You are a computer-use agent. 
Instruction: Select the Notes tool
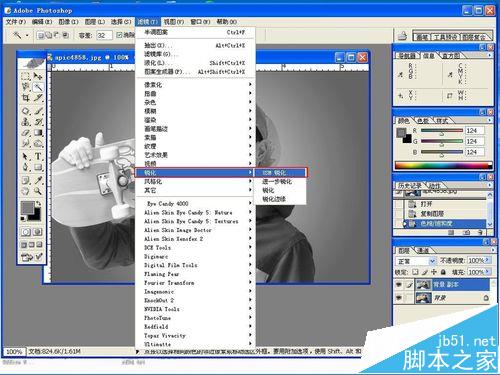click(26, 180)
